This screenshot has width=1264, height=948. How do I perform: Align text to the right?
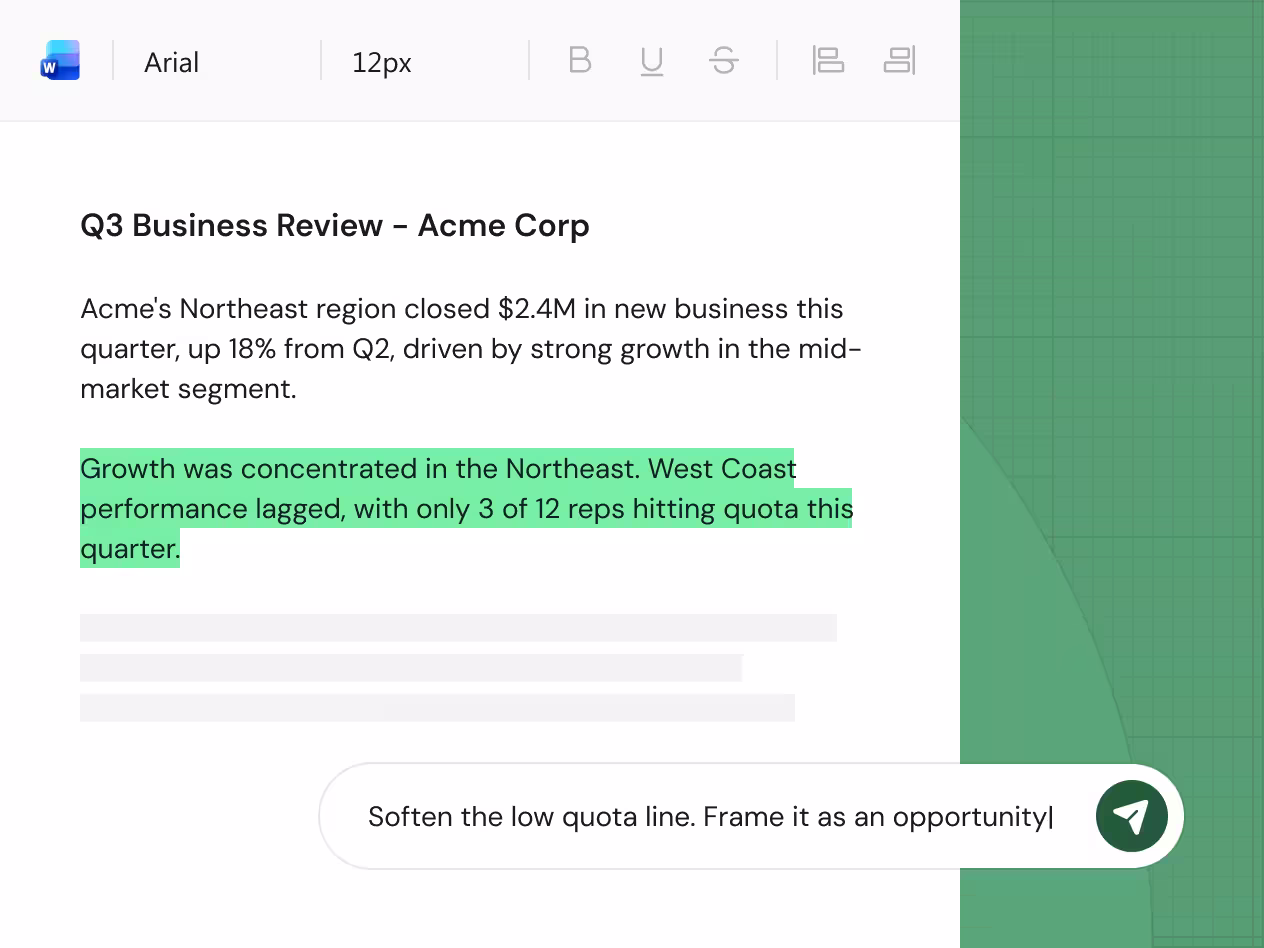[x=900, y=61]
